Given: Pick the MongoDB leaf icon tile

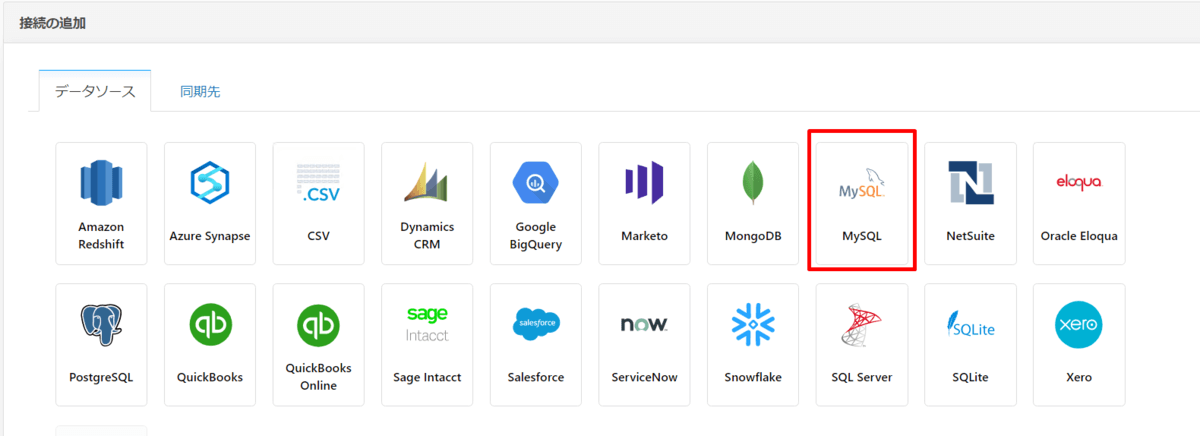Looking at the screenshot, I should pyautogui.click(x=753, y=203).
